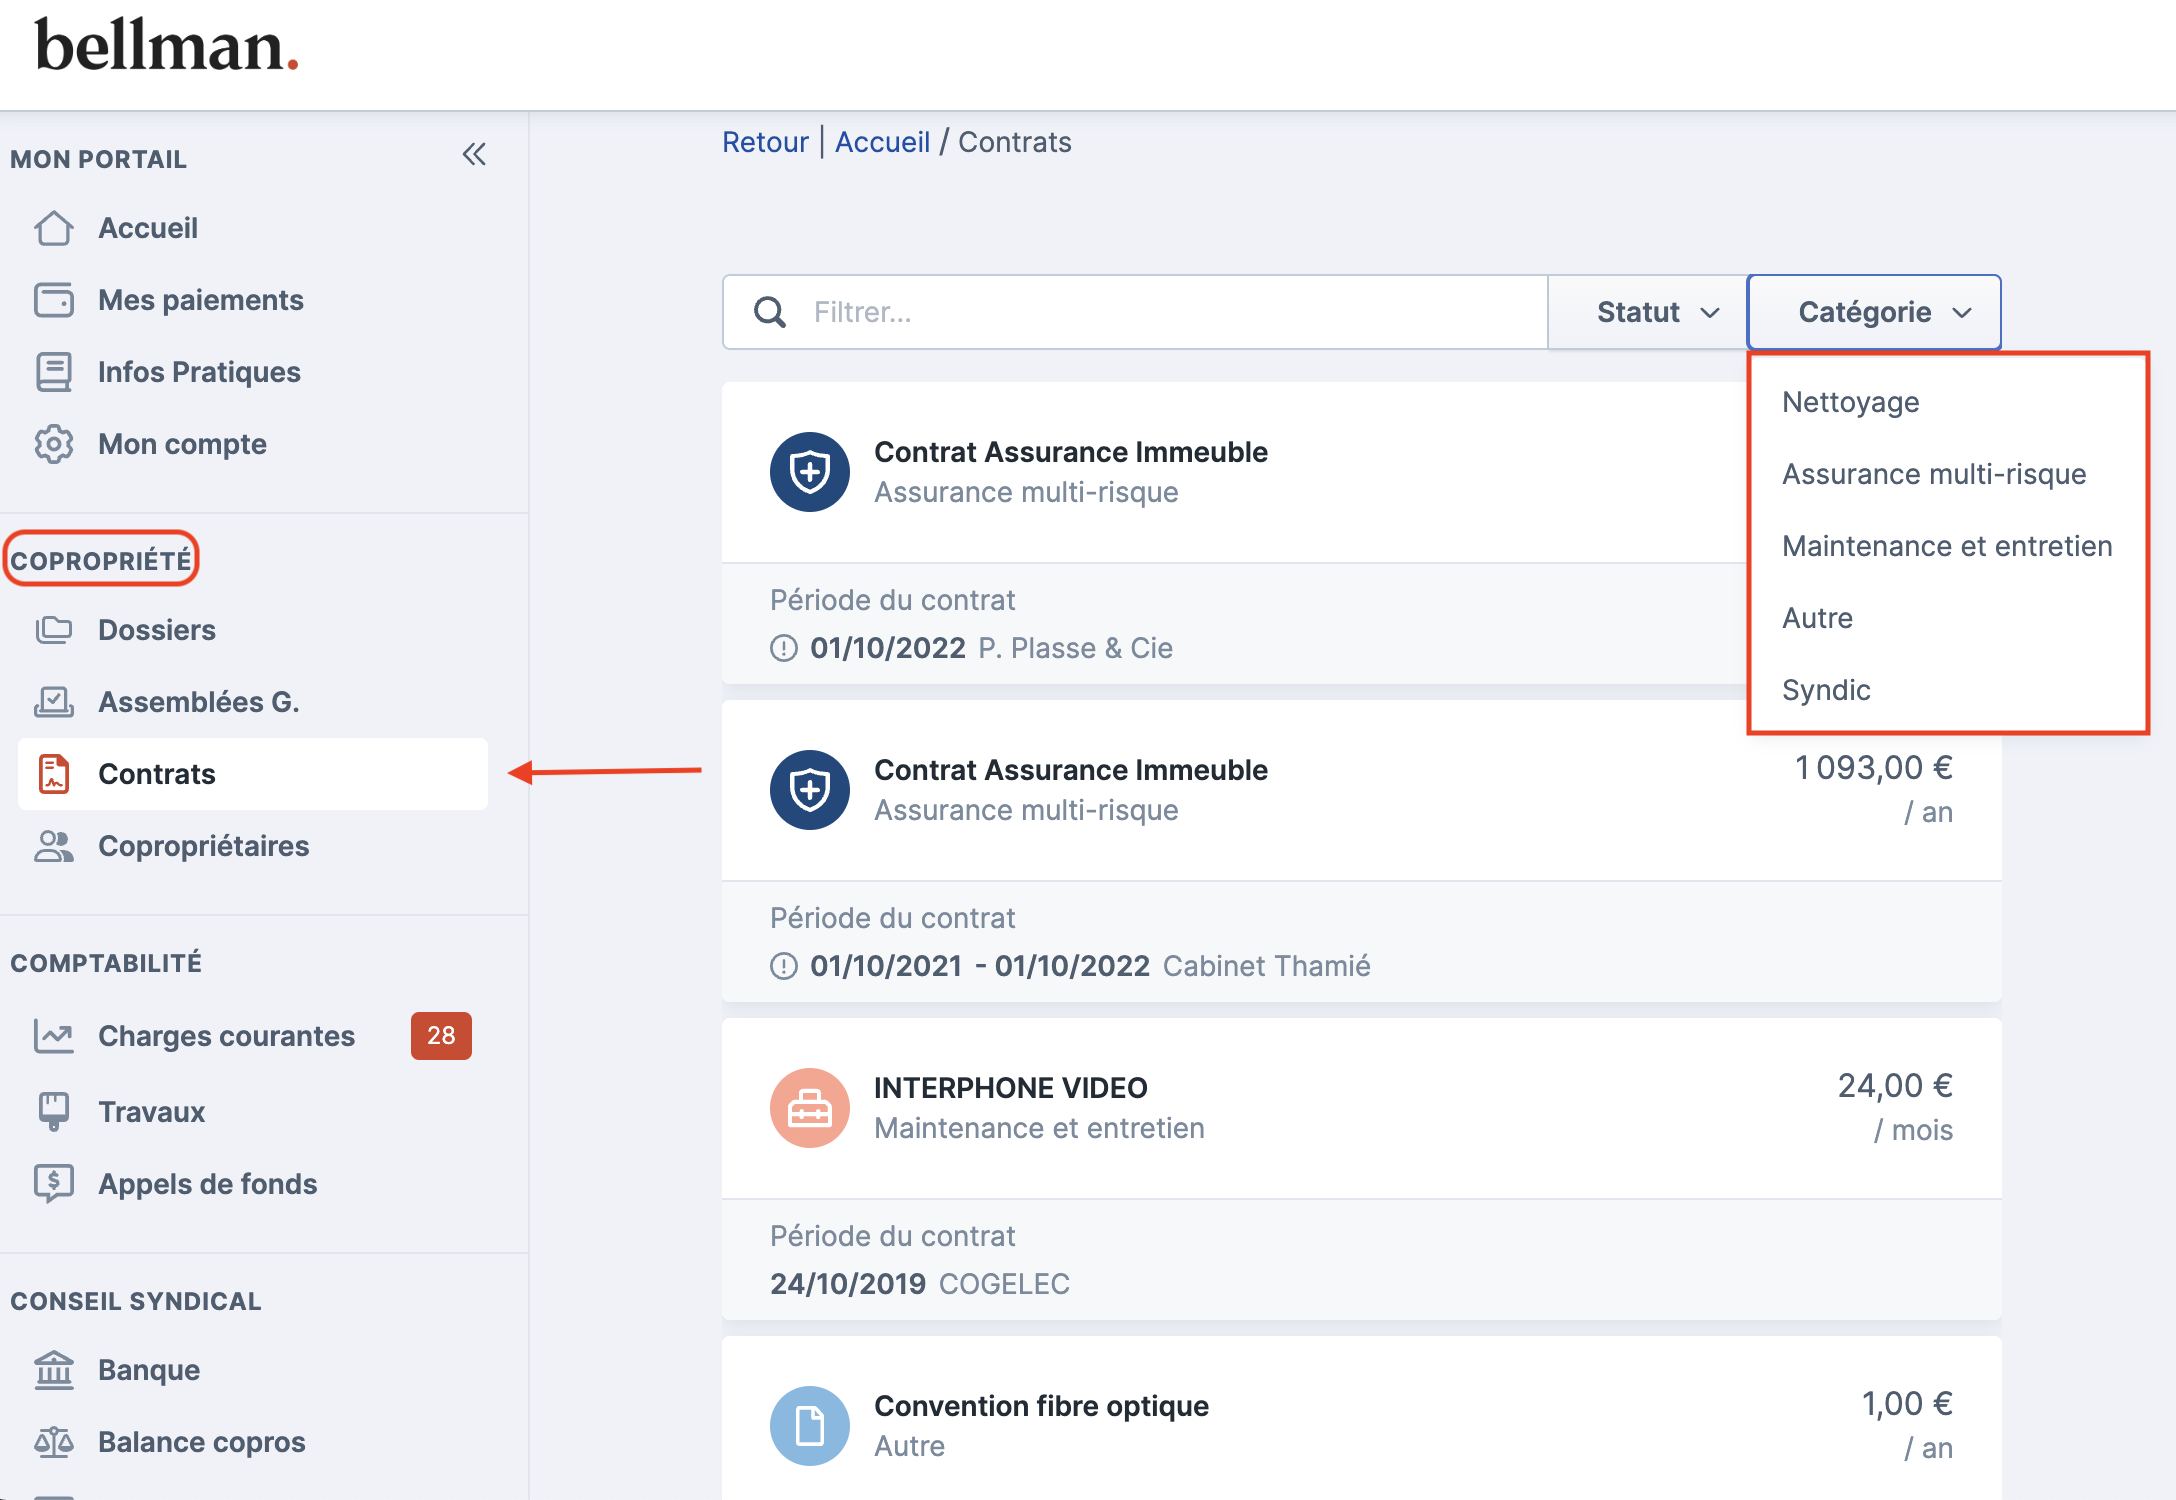Viewport: 2176px width, 1500px height.
Task: Click the Mes paiements wallet icon
Action: point(54,300)
